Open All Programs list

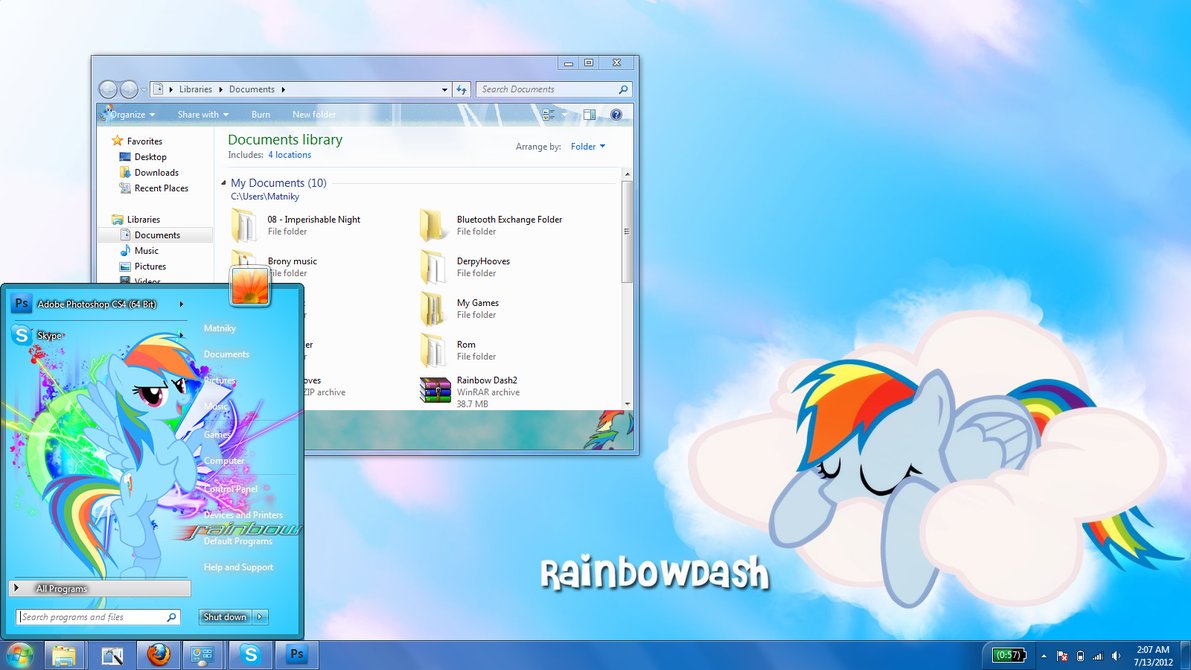100,589
